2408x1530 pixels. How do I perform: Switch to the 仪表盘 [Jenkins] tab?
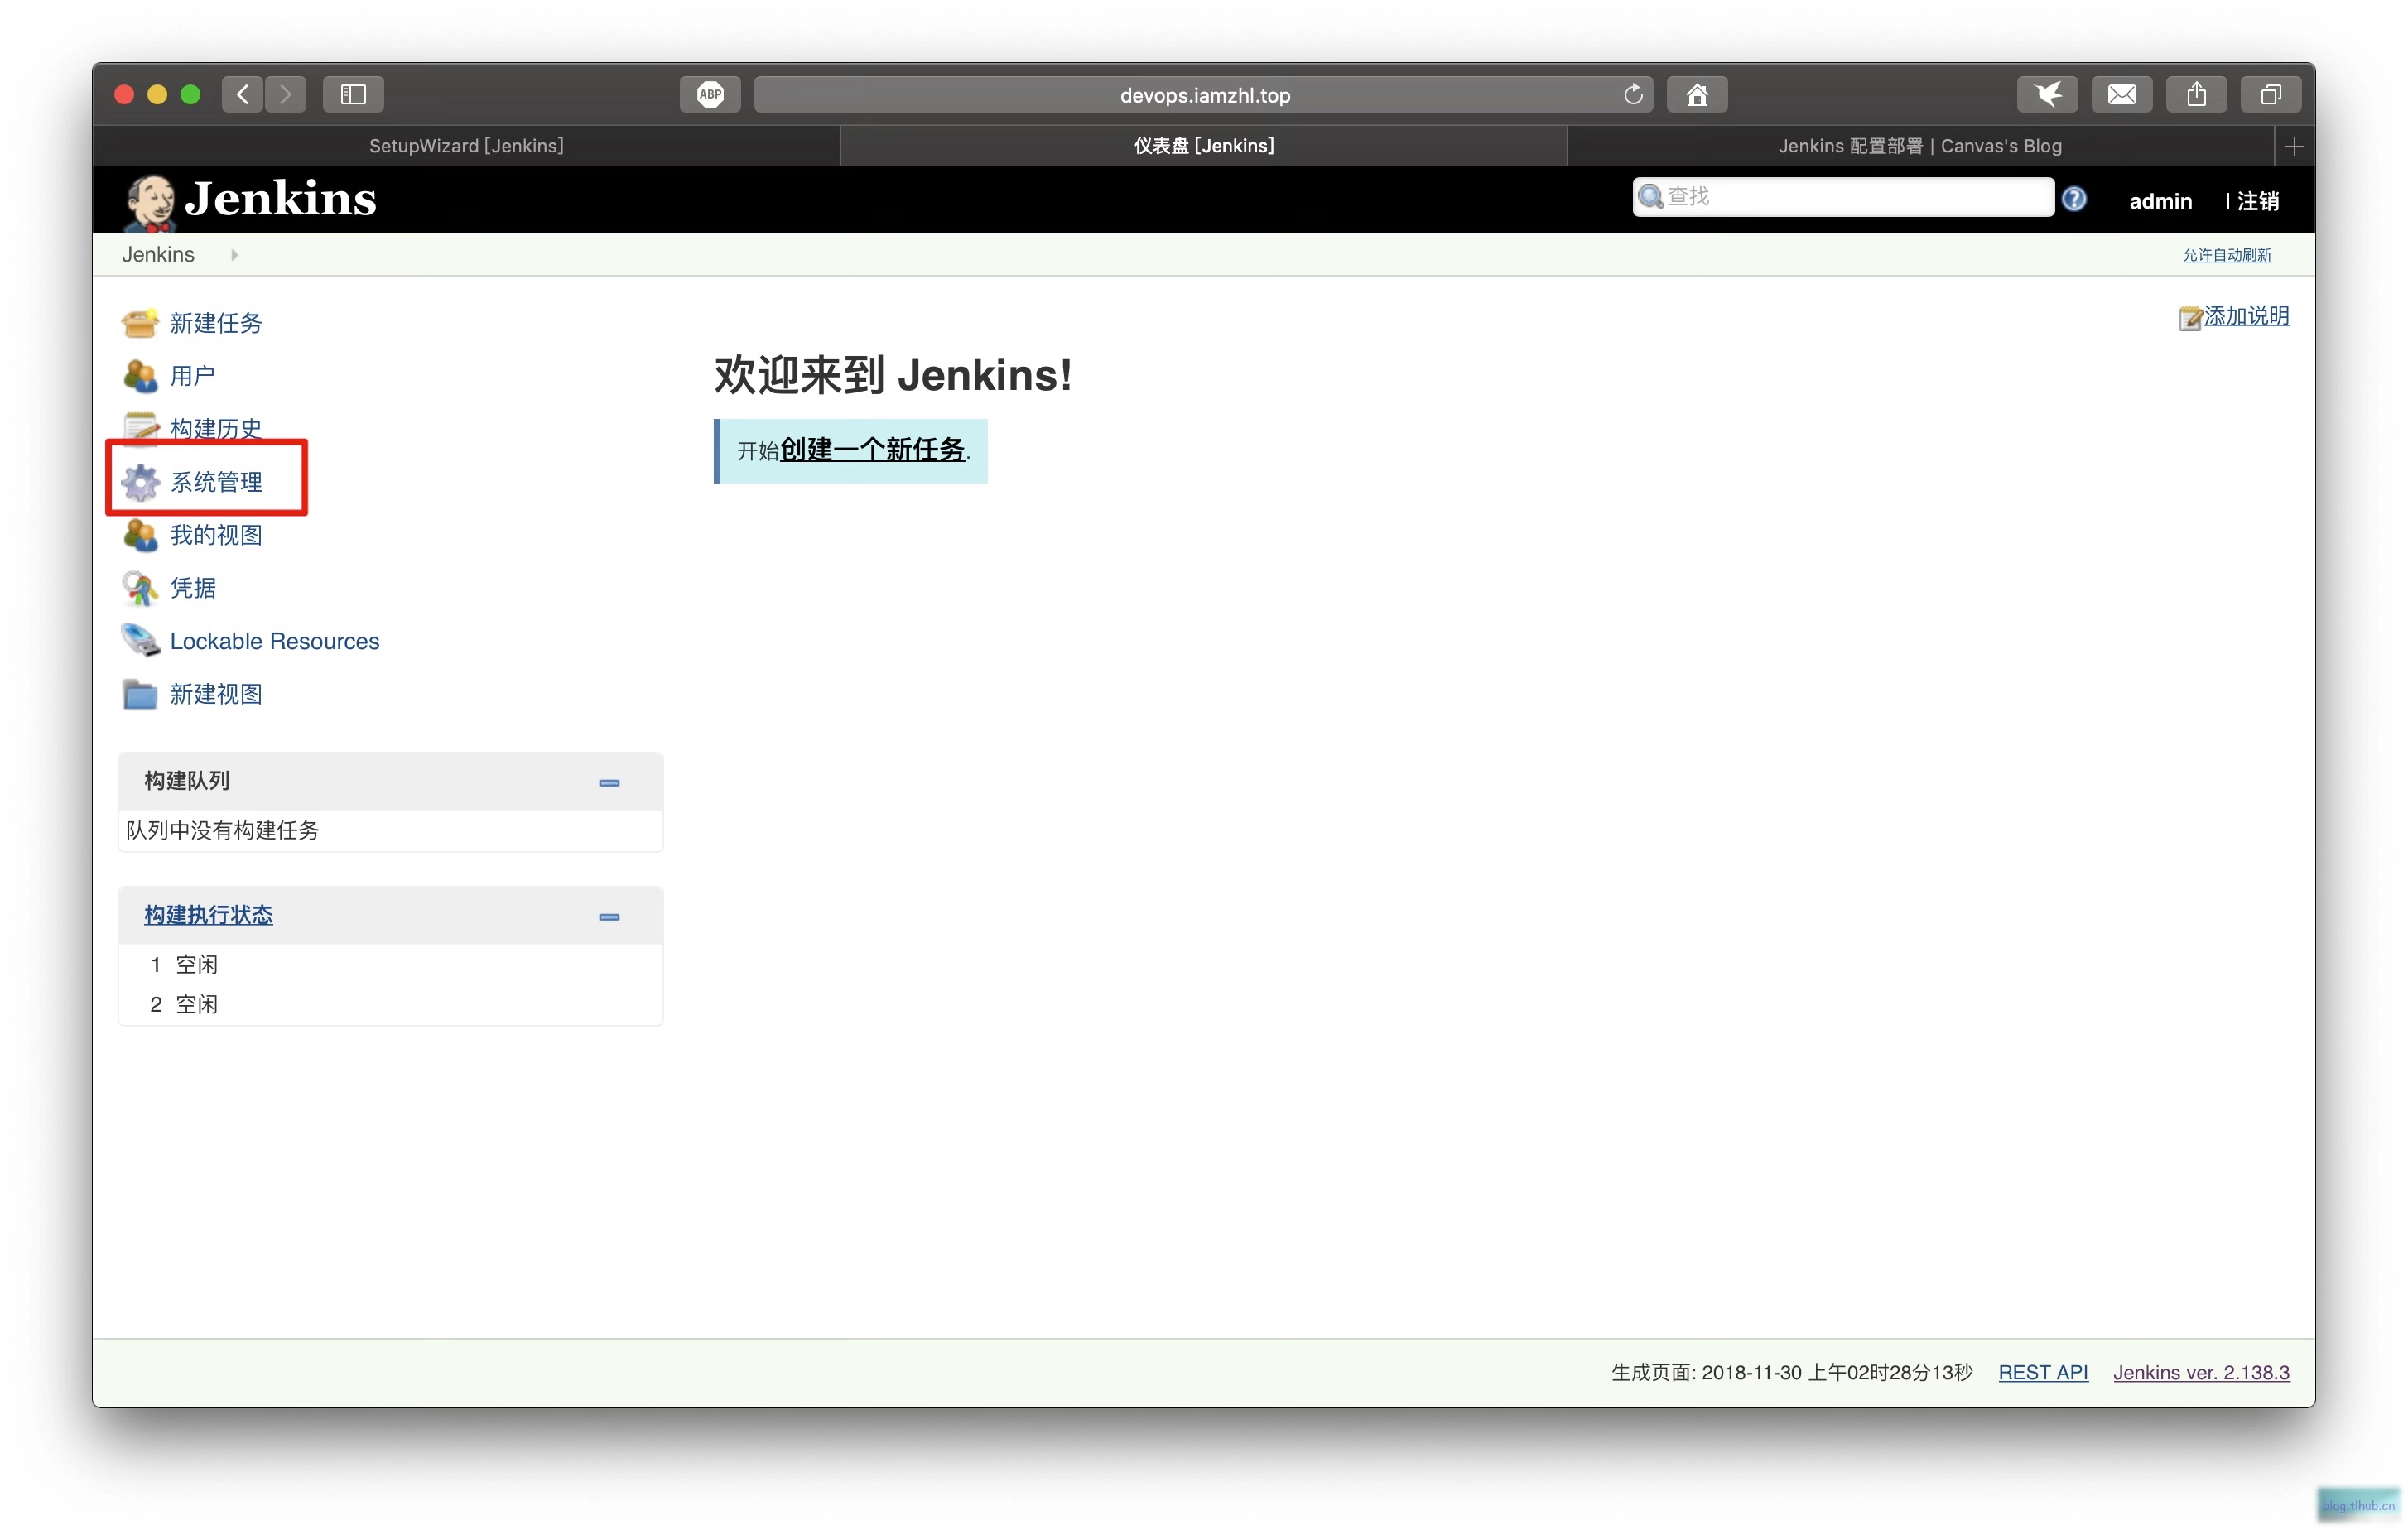pos(1203,146)
